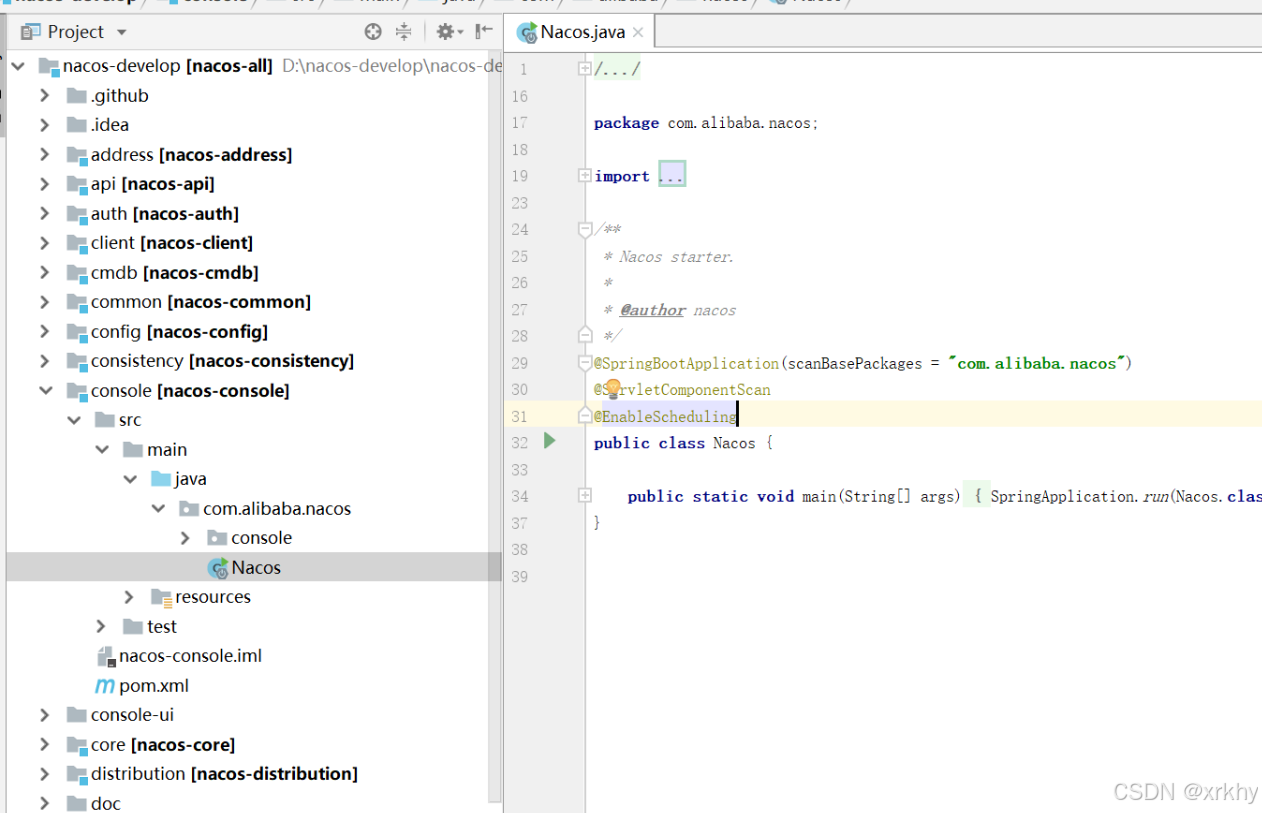This screenshot has height=813, width=1262.
Task: Collapse the com.alibaba.nacos package arrow
Action: point(158,509)
